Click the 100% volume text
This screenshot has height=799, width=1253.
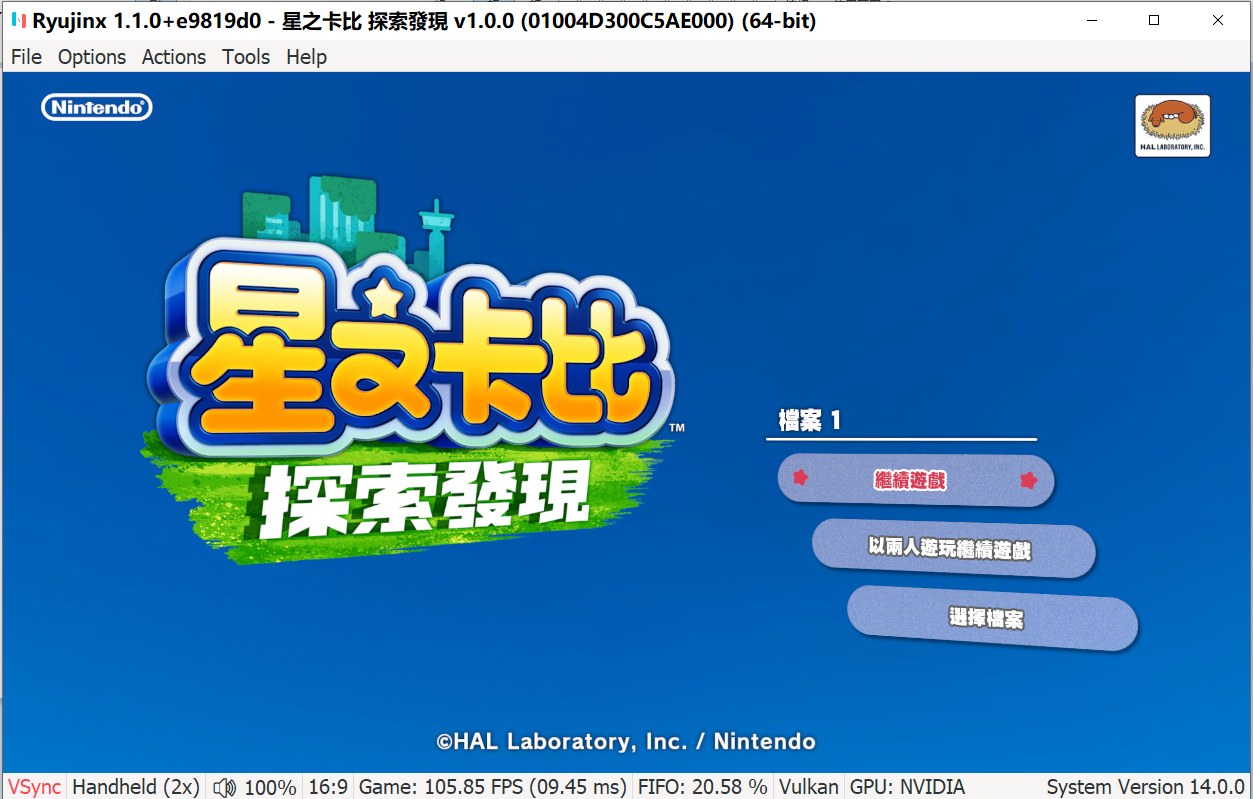tap(270, 787)
